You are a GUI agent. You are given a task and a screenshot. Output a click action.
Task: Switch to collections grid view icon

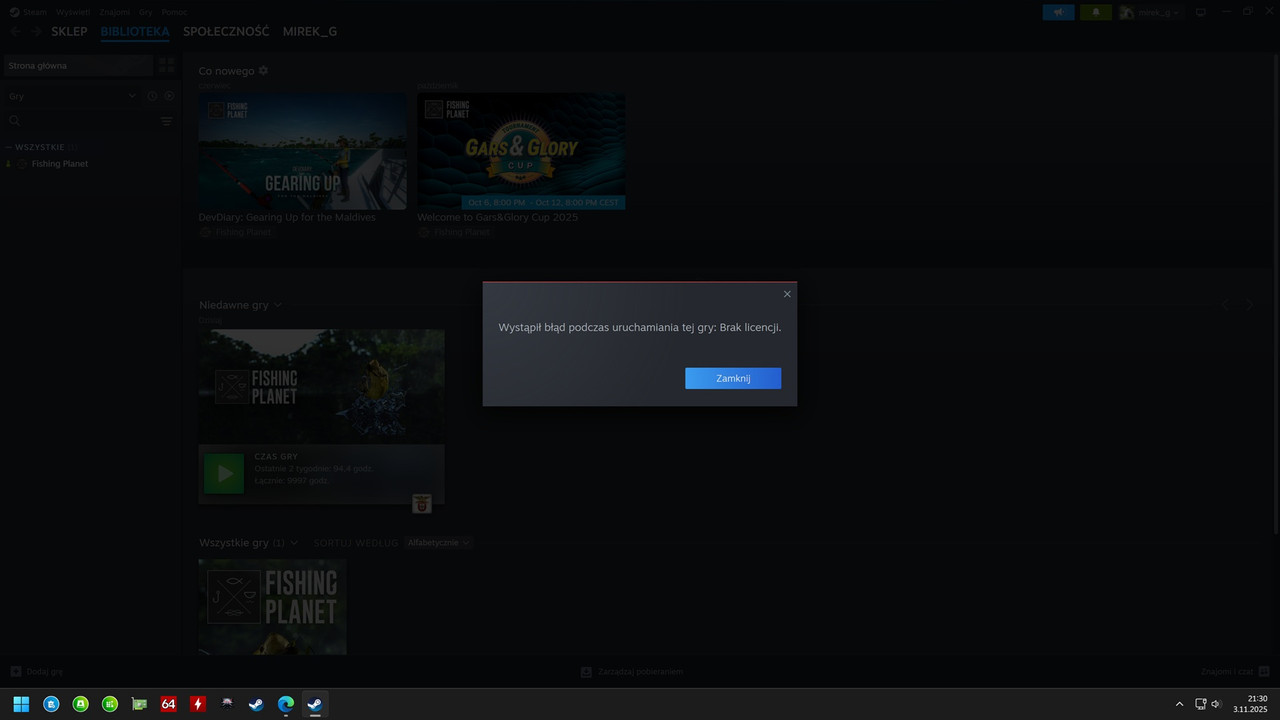click(x=167, y=65)
